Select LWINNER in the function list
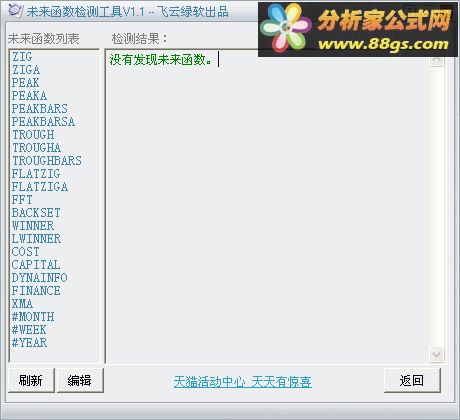This screenshot has width=460, height=420. [x=36, y=239]
